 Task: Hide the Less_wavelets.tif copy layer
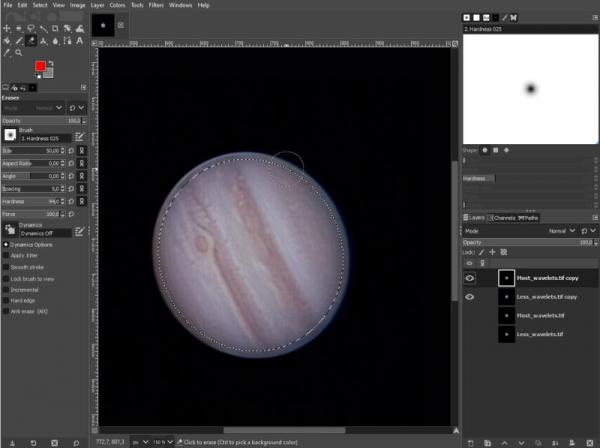(x=470, y=297)
